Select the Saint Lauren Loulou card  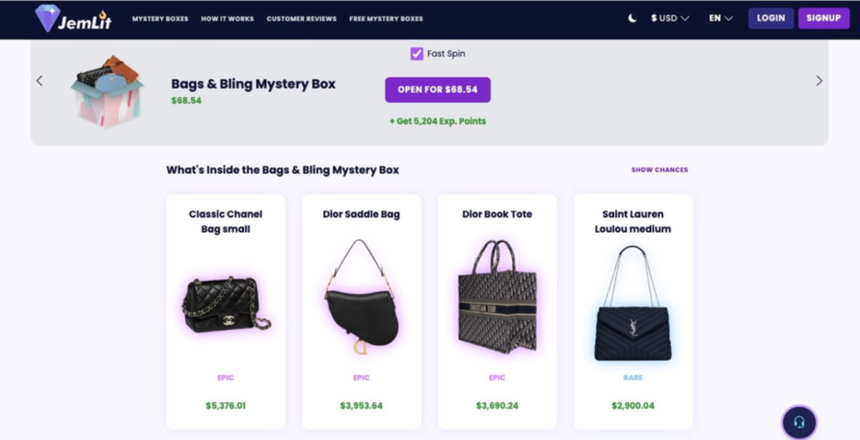point(633,312)
